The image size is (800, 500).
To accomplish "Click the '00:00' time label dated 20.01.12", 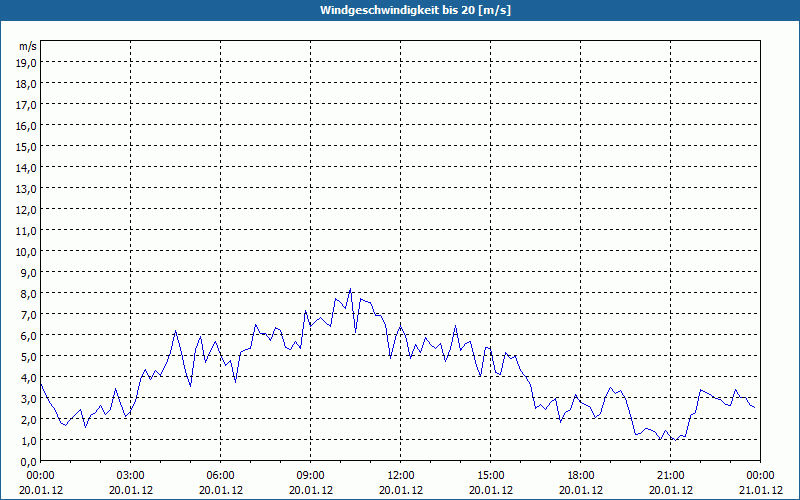I will 41,476.
